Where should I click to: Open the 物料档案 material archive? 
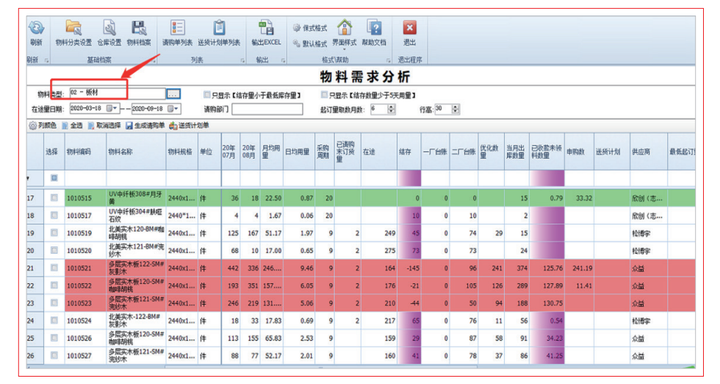(139, 33)
